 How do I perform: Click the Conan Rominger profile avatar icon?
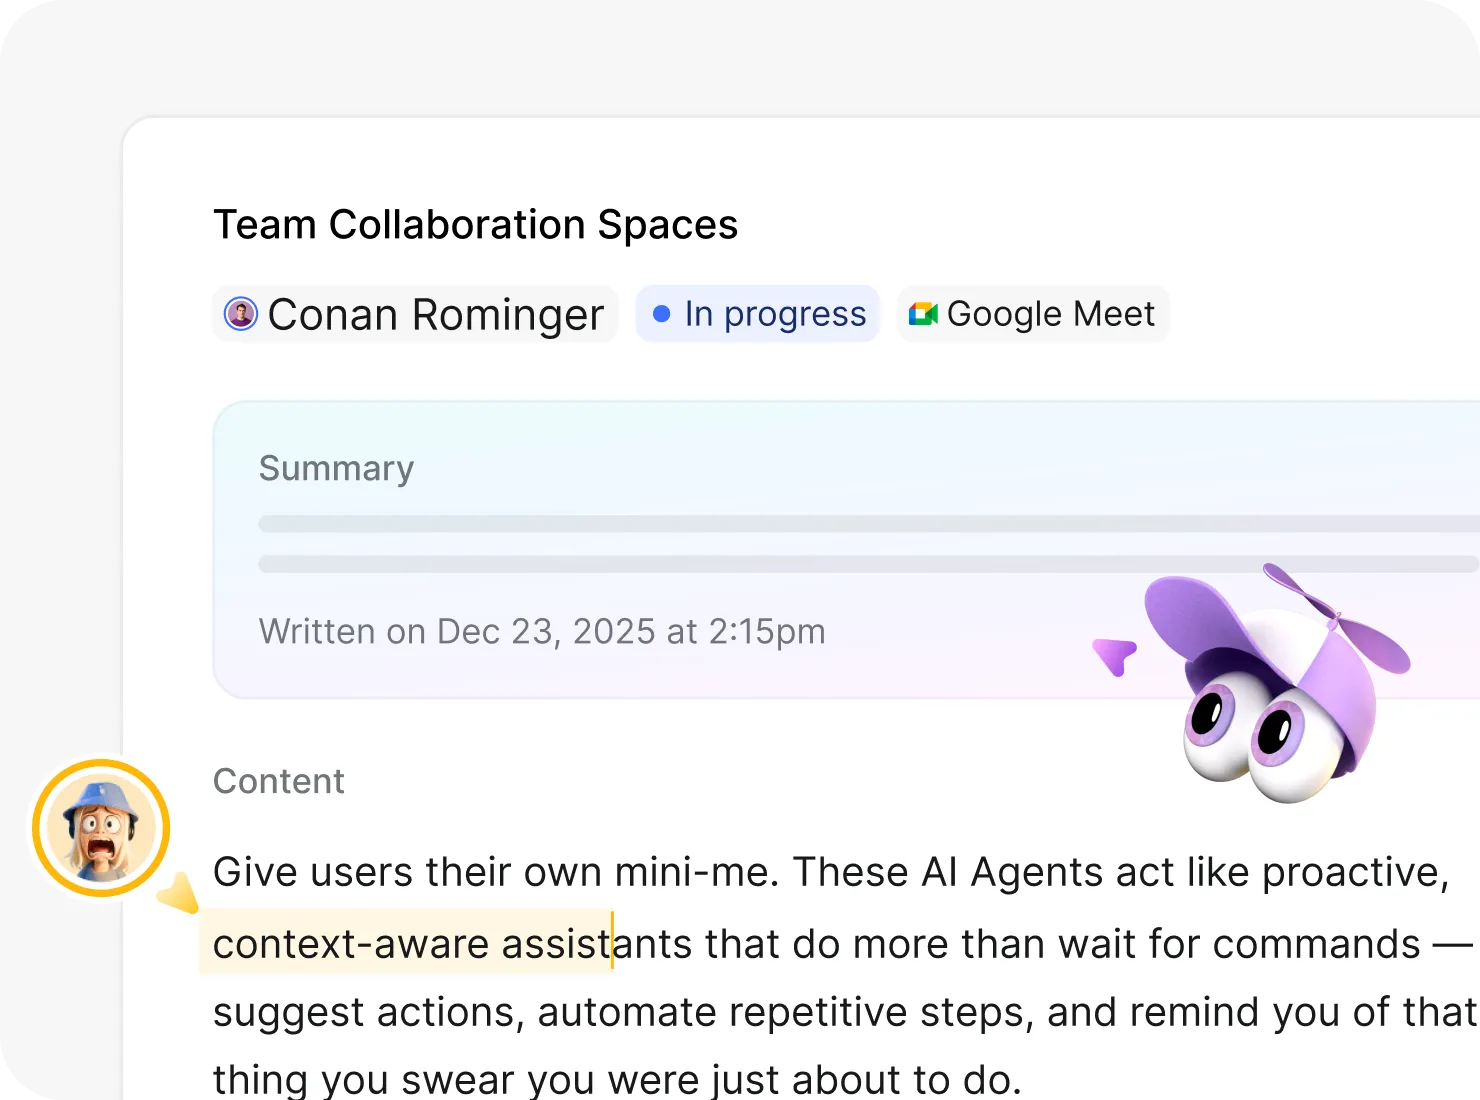tap(241, 314)
